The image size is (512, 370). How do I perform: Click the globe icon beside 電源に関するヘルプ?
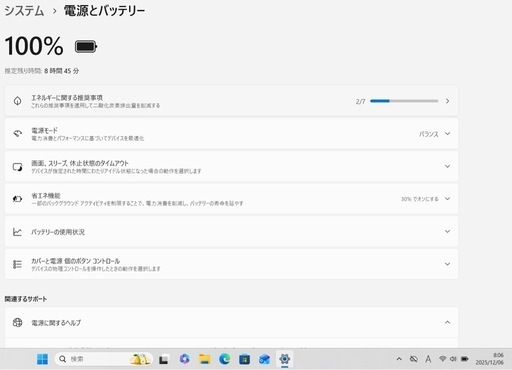click(x=17, y=322)
